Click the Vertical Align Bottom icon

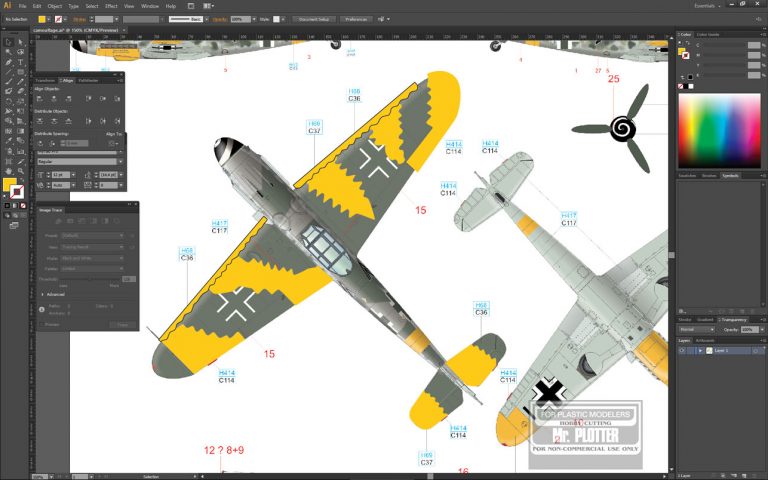(117, 98)
